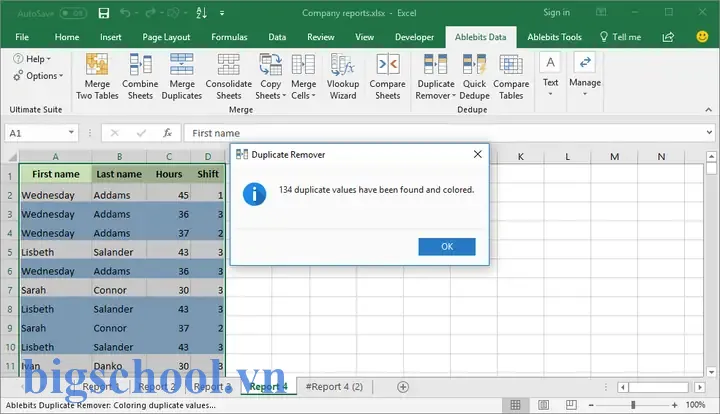Switch to the Review tab
The width and height of the screenshot is (720, 414).
coord(321,37)
